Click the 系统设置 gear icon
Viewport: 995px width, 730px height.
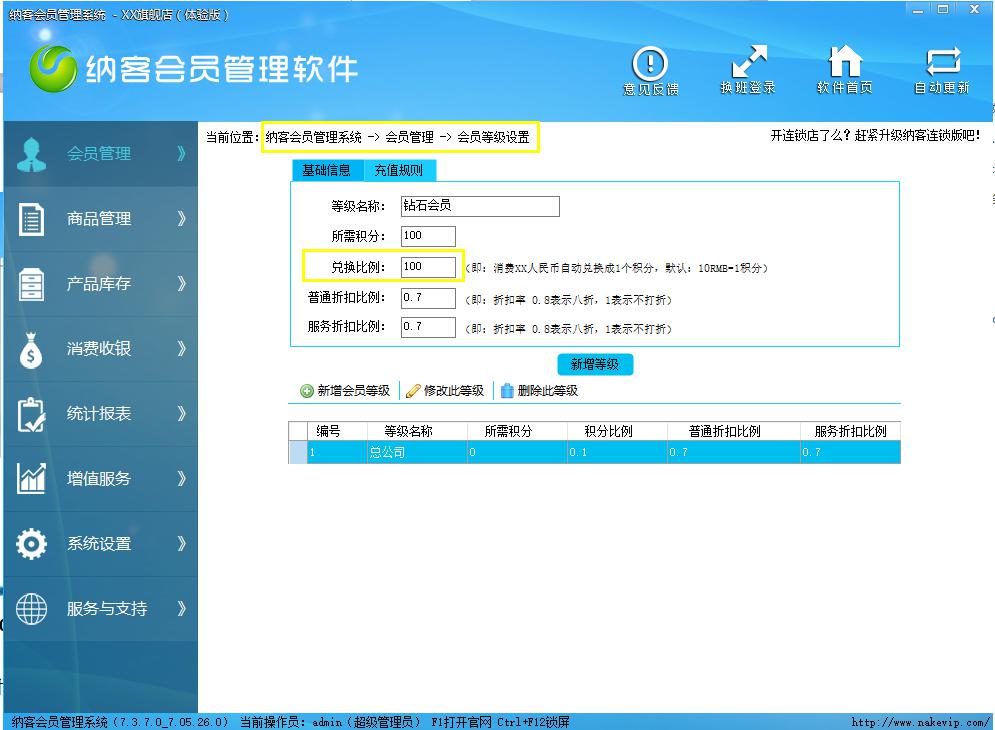[32, 544]
